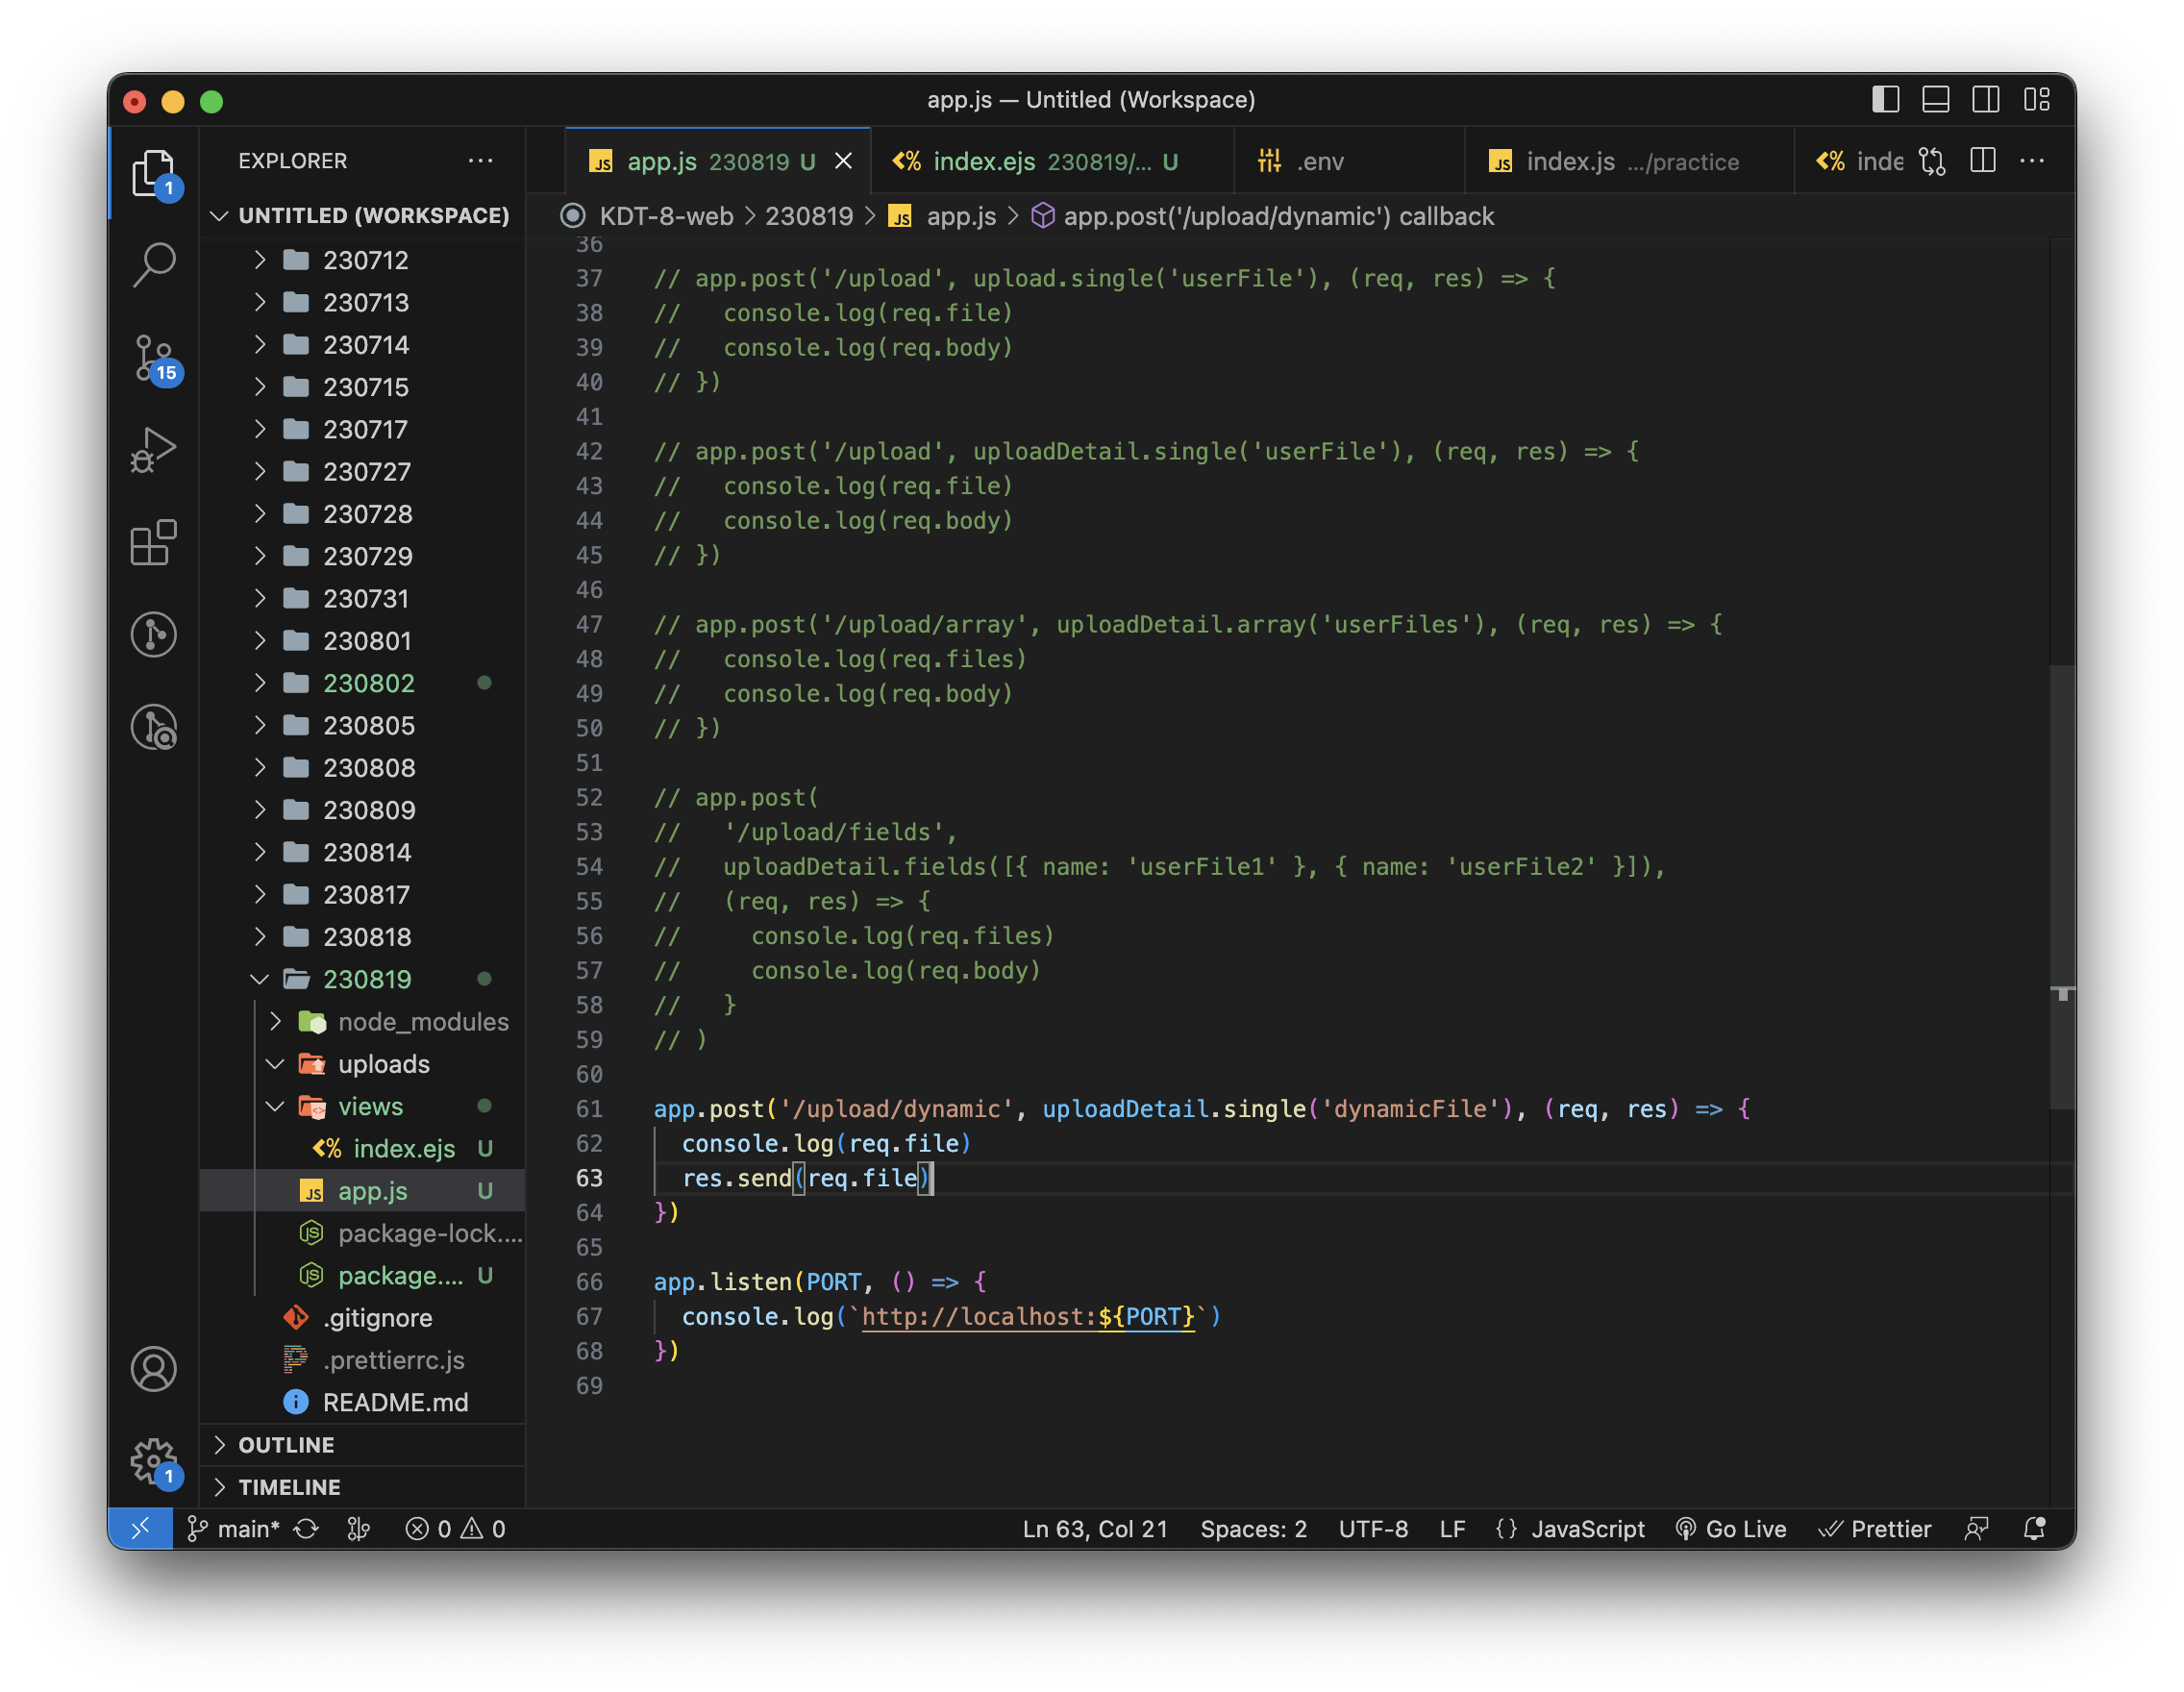This screenshot has height=1692, width=2184.
Task: Select folder 230805 in explorer
Action: pos(363,725)
